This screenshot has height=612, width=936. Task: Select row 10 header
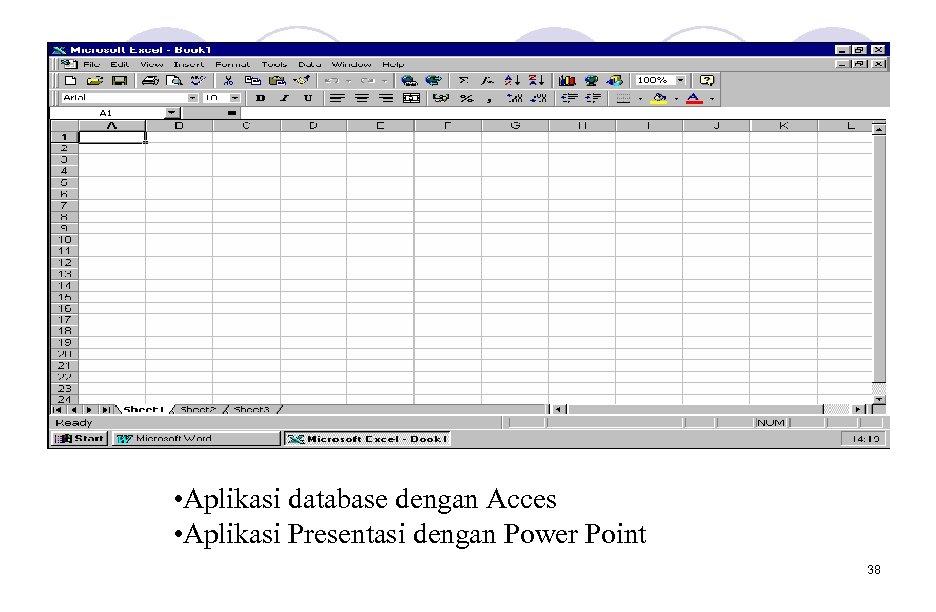click(x=64, y=239)
